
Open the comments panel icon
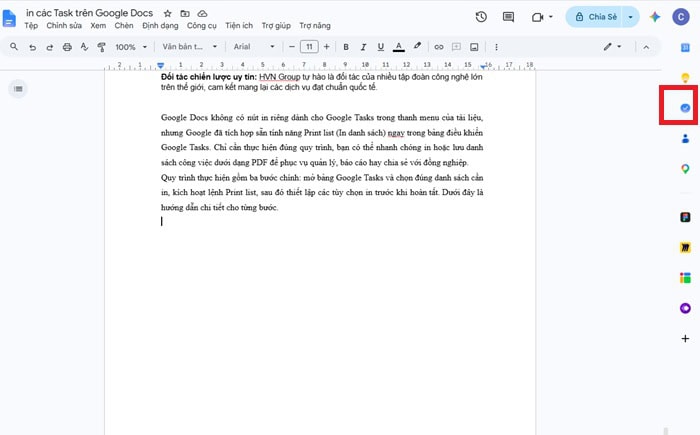click(508, 17)
